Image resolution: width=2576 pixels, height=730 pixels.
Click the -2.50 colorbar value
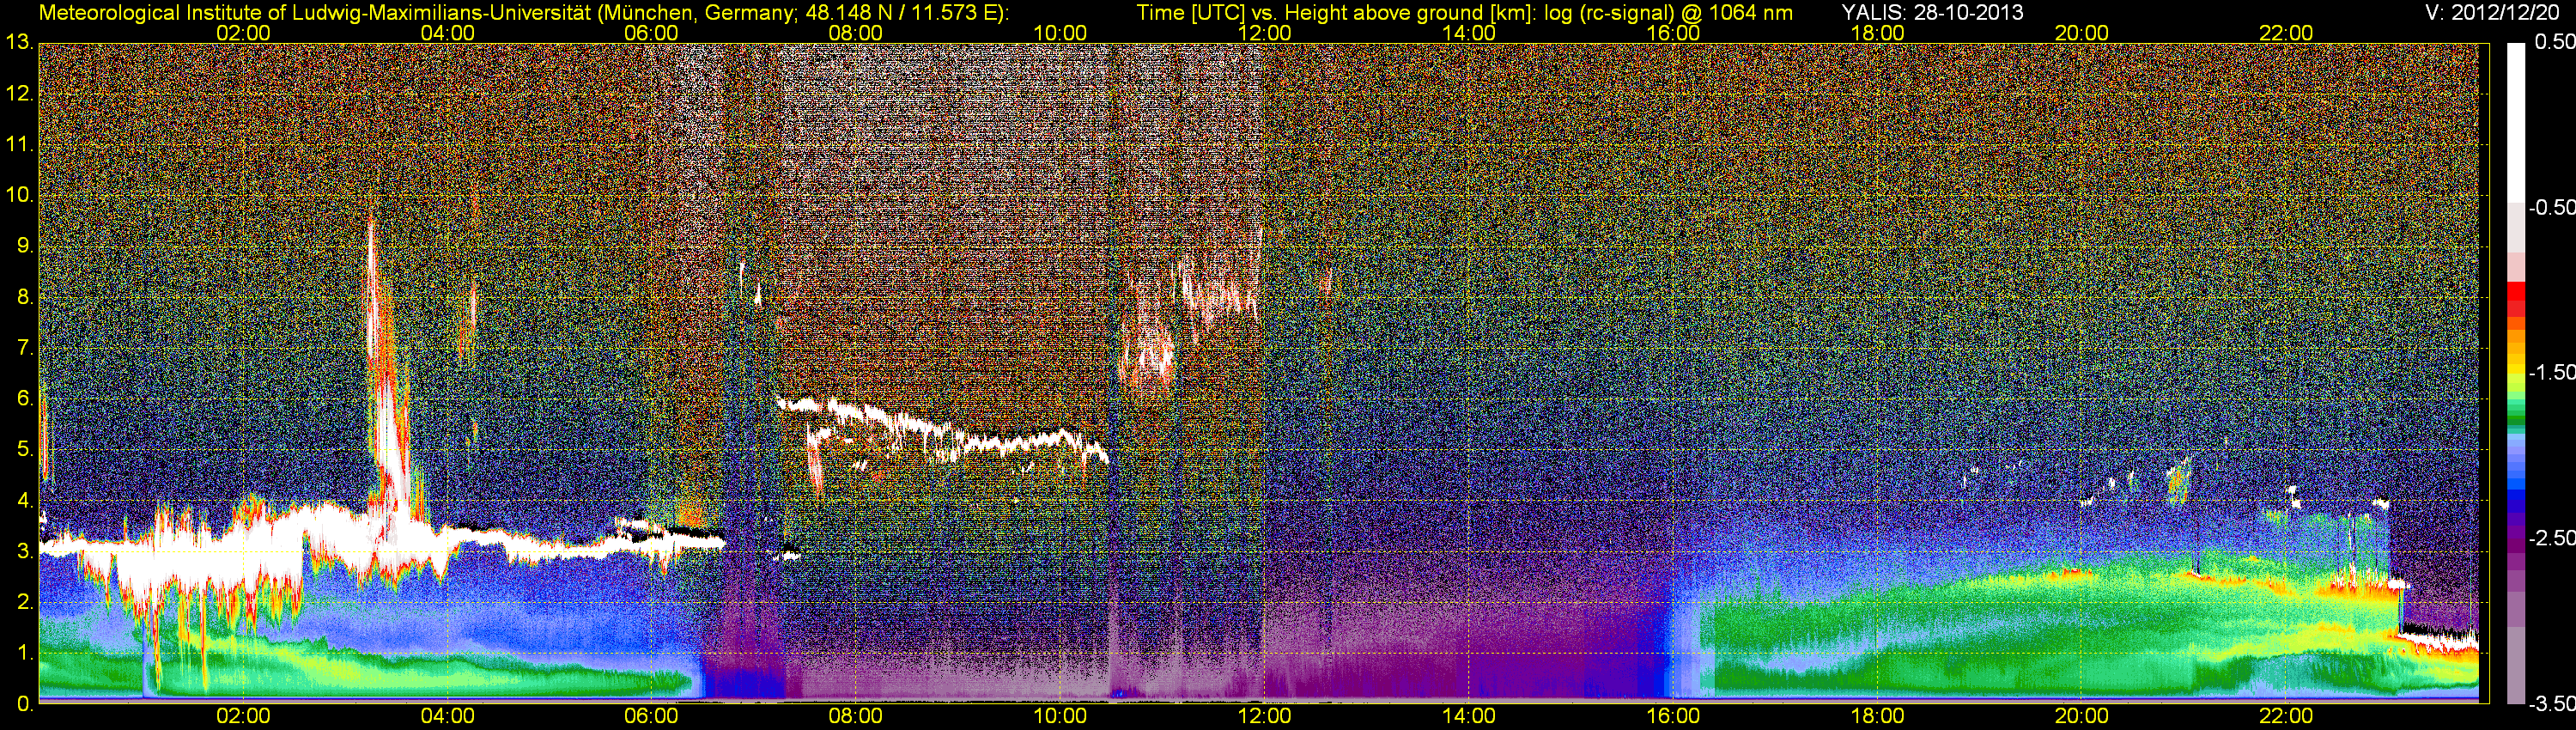coord(2551,538)
